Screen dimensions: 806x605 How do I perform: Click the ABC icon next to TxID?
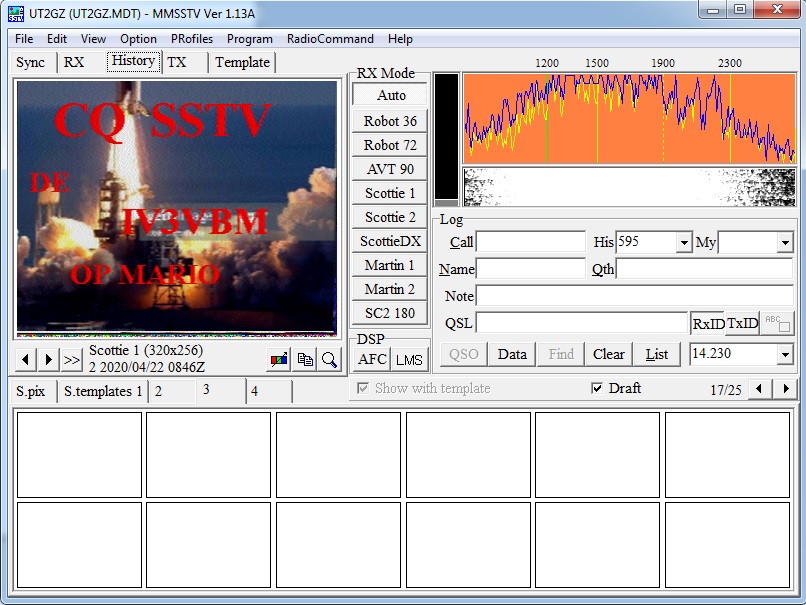(x=777, y=324)
